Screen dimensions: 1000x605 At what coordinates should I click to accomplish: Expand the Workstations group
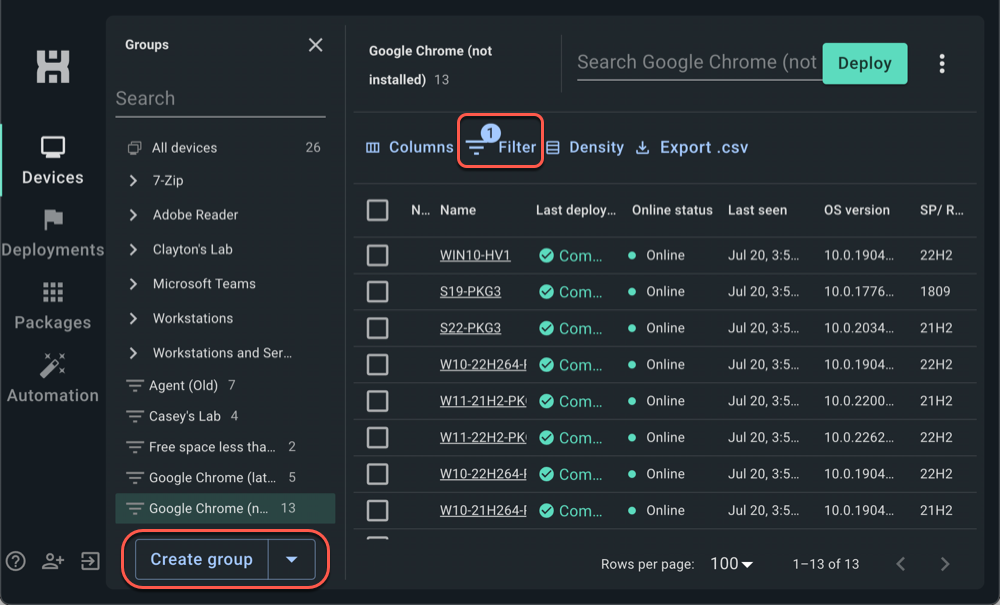tap(133, 318)
